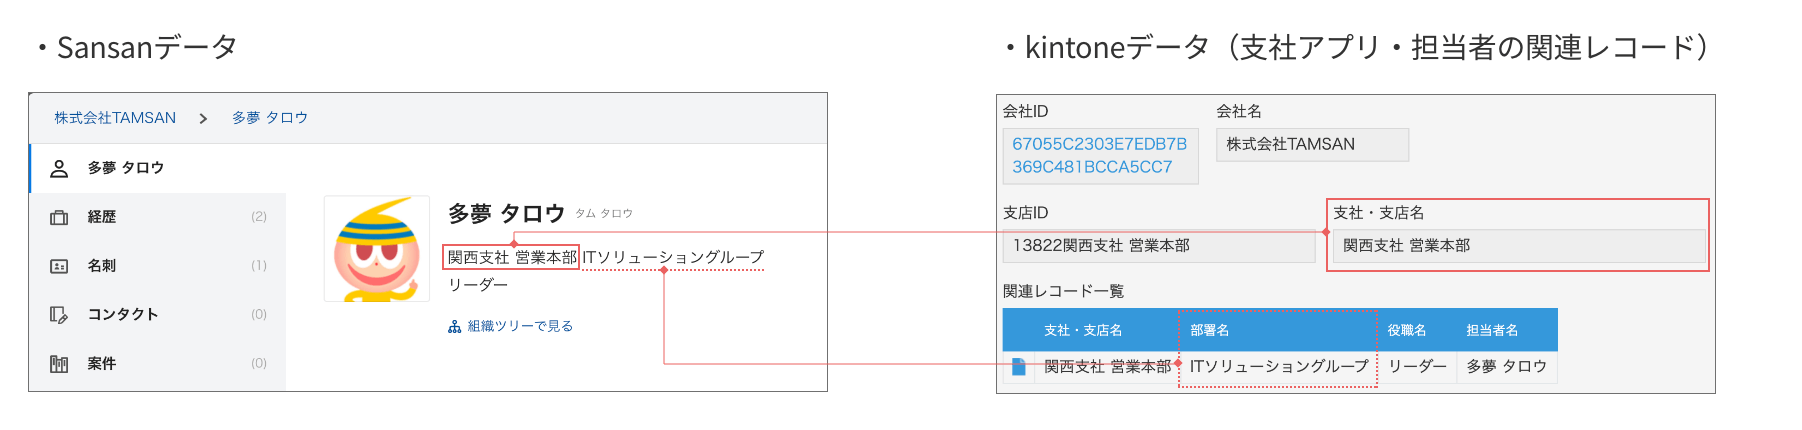Click the 部署名 column header
1802x430 pixels.
tap(1210, 330)
